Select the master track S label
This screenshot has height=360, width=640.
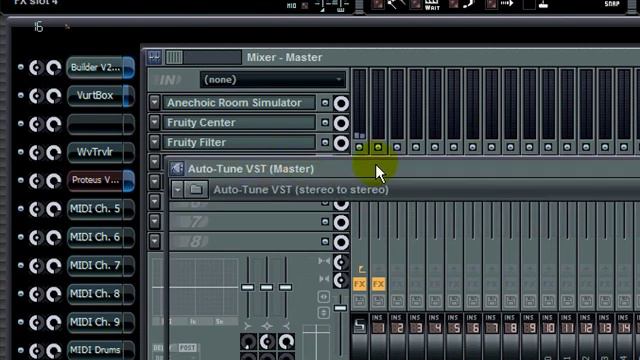(x=360, y=326)
